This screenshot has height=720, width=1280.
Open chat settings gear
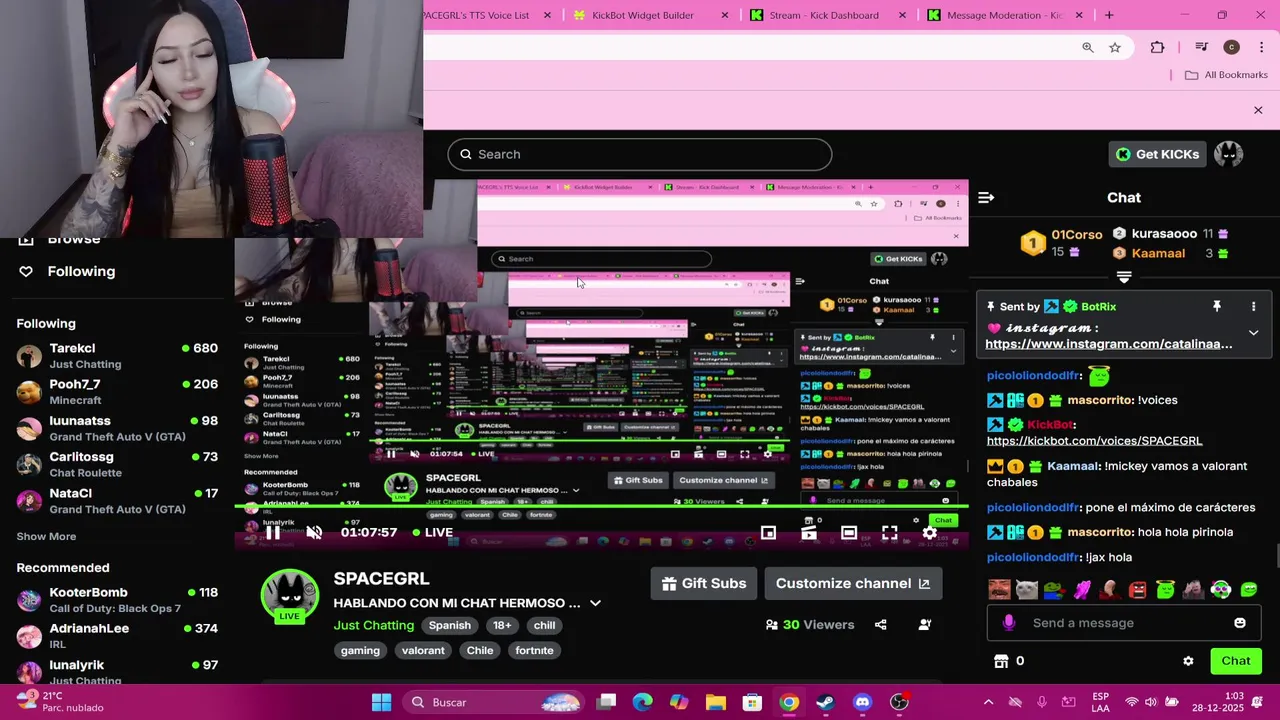pyautogui.click(x=1188, y=661)
